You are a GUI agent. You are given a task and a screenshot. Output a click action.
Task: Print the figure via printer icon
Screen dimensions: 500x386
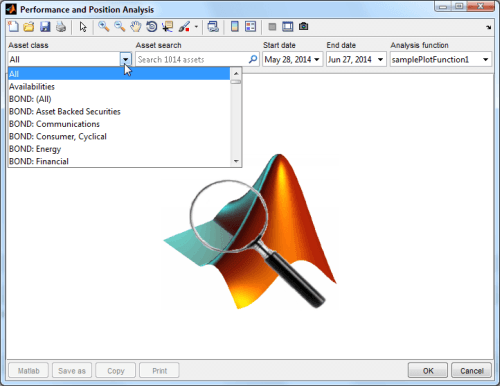coord(61,27)
